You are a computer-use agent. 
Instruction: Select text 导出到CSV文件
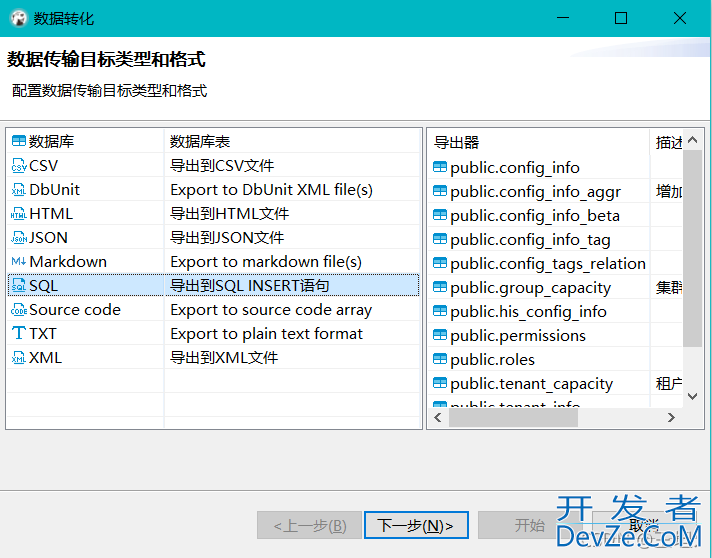(x=222, y=166)
